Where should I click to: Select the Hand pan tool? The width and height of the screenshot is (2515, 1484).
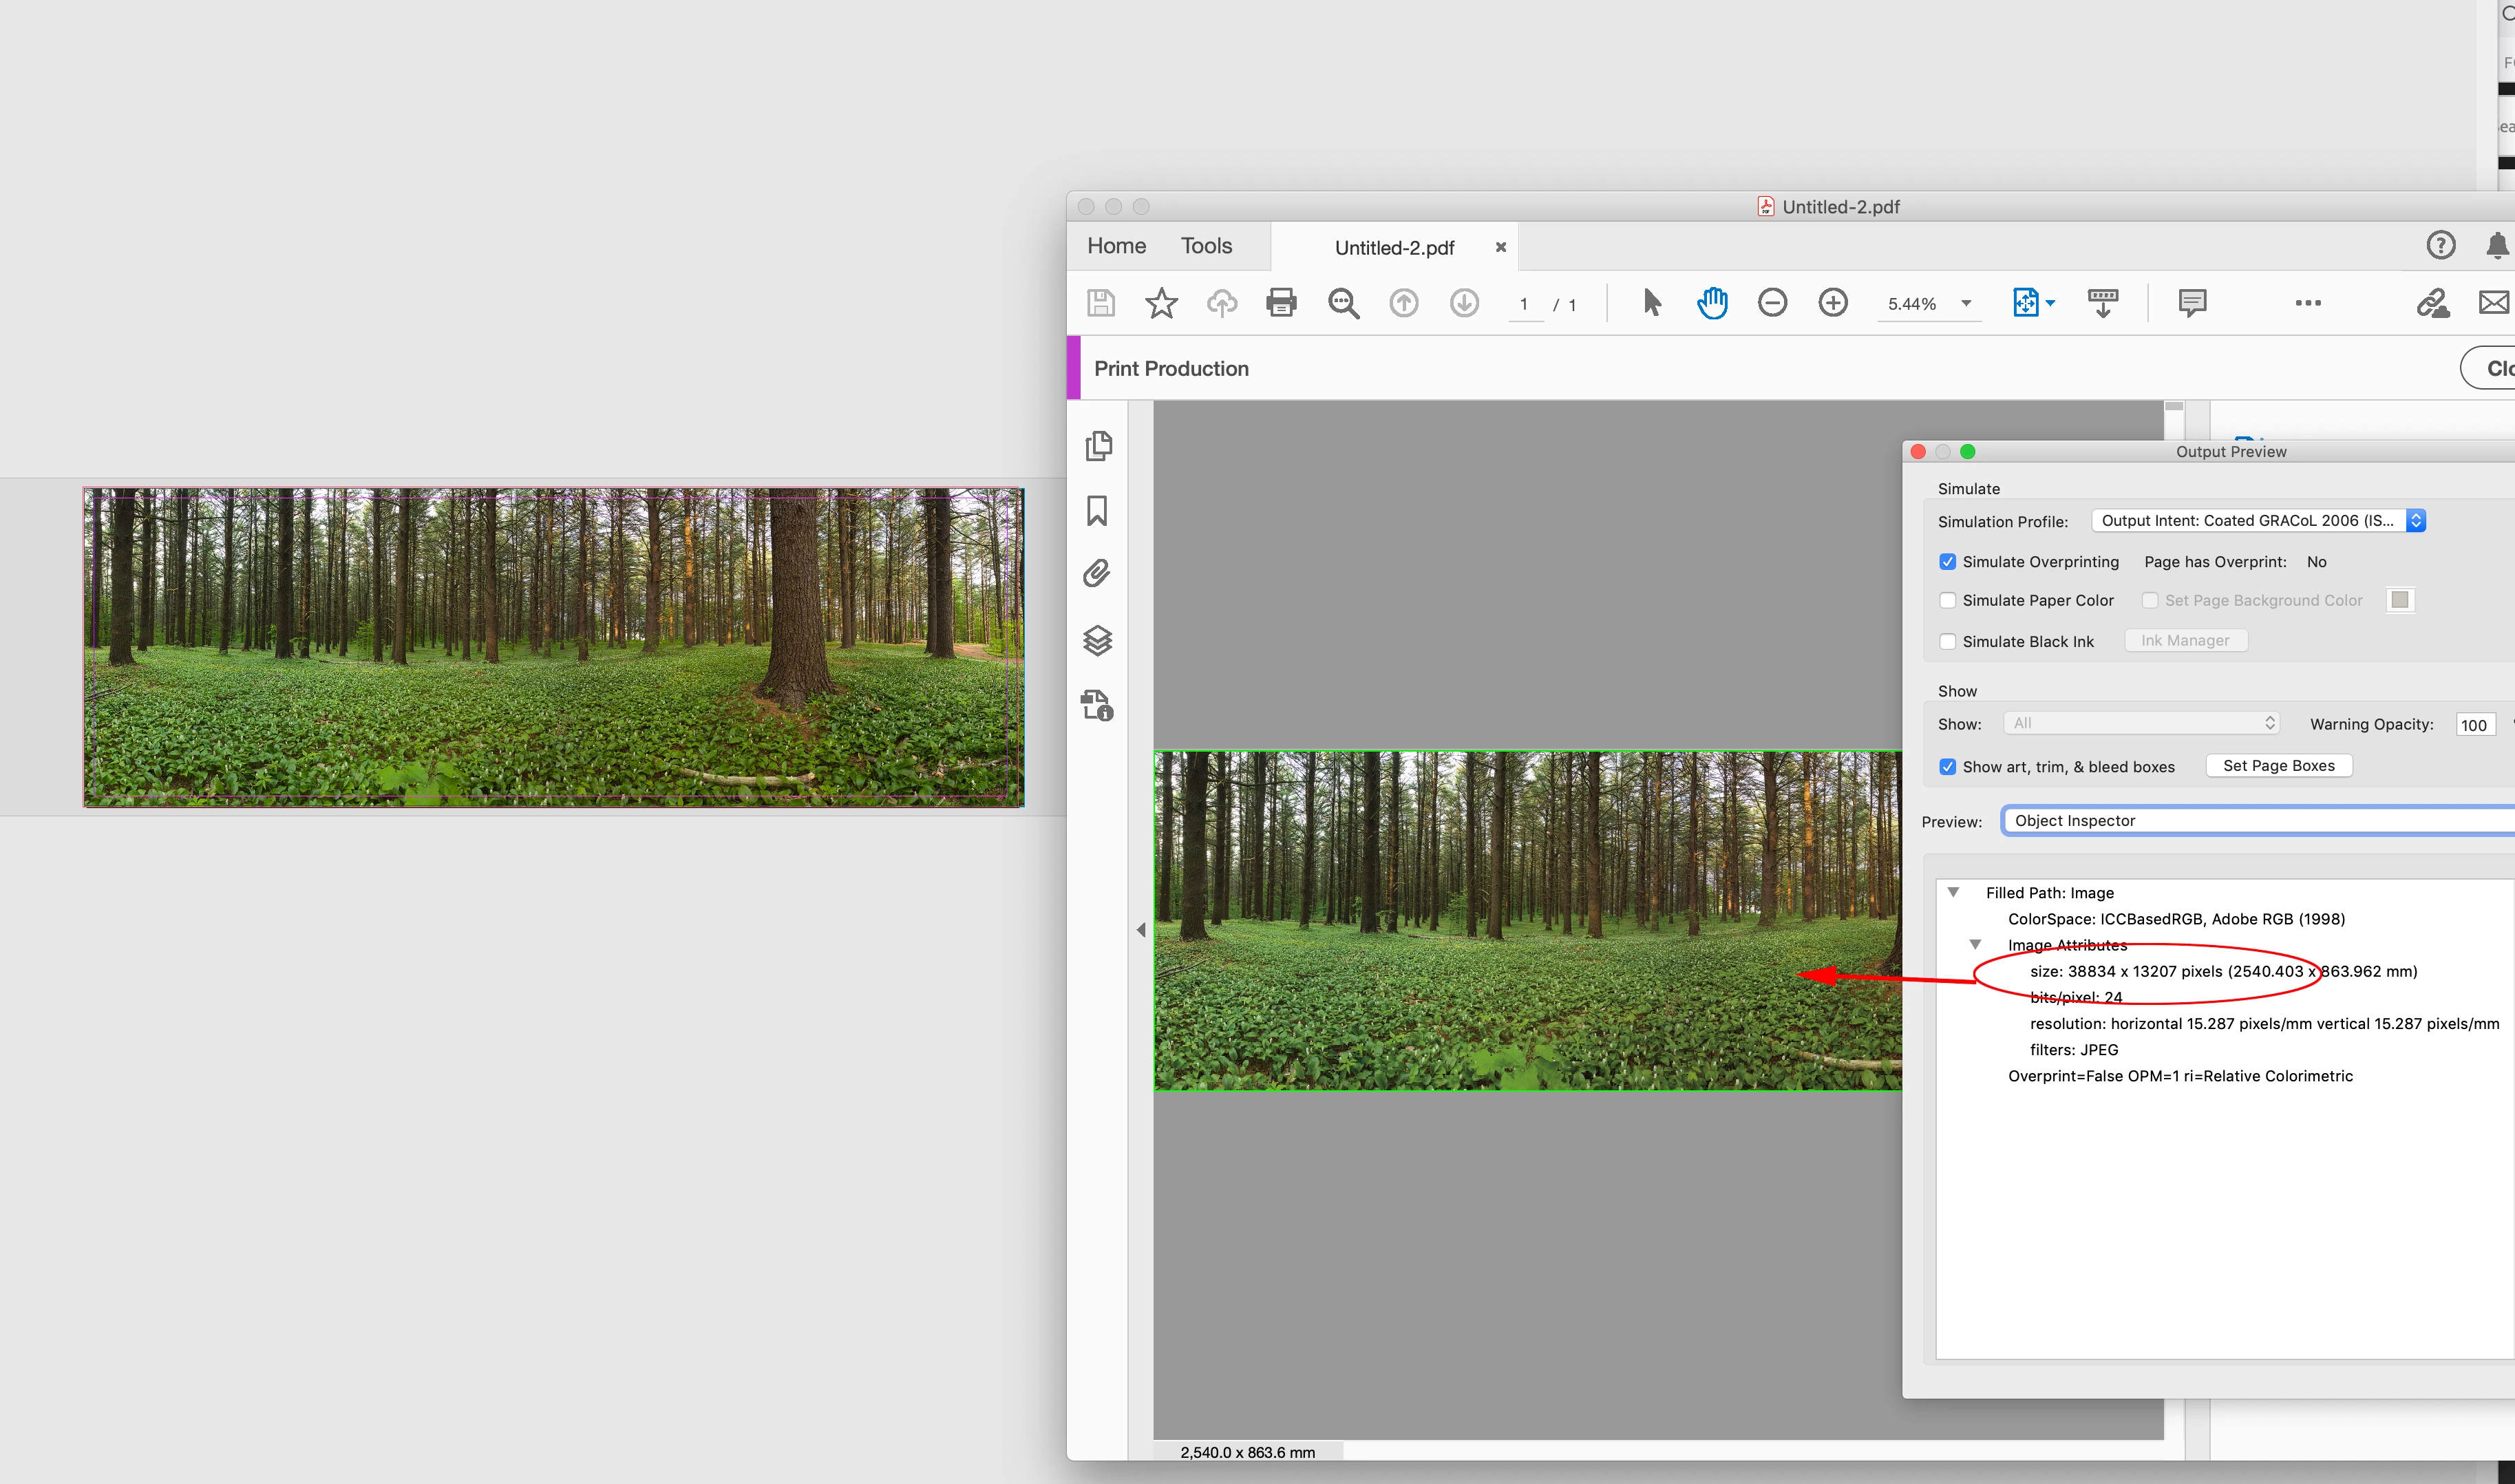[x=1711, y=302]
